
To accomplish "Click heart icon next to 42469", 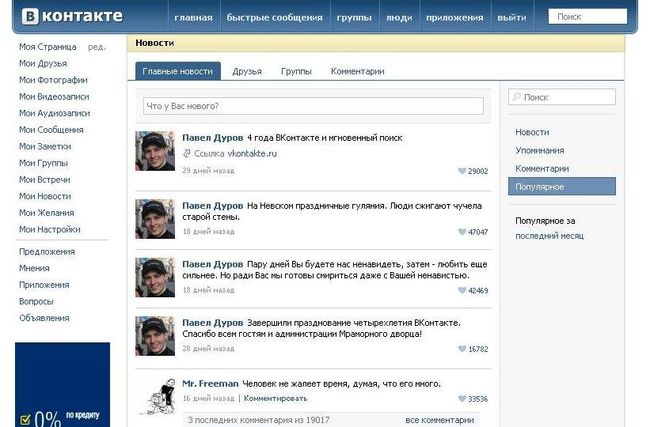I will point(462,290).
